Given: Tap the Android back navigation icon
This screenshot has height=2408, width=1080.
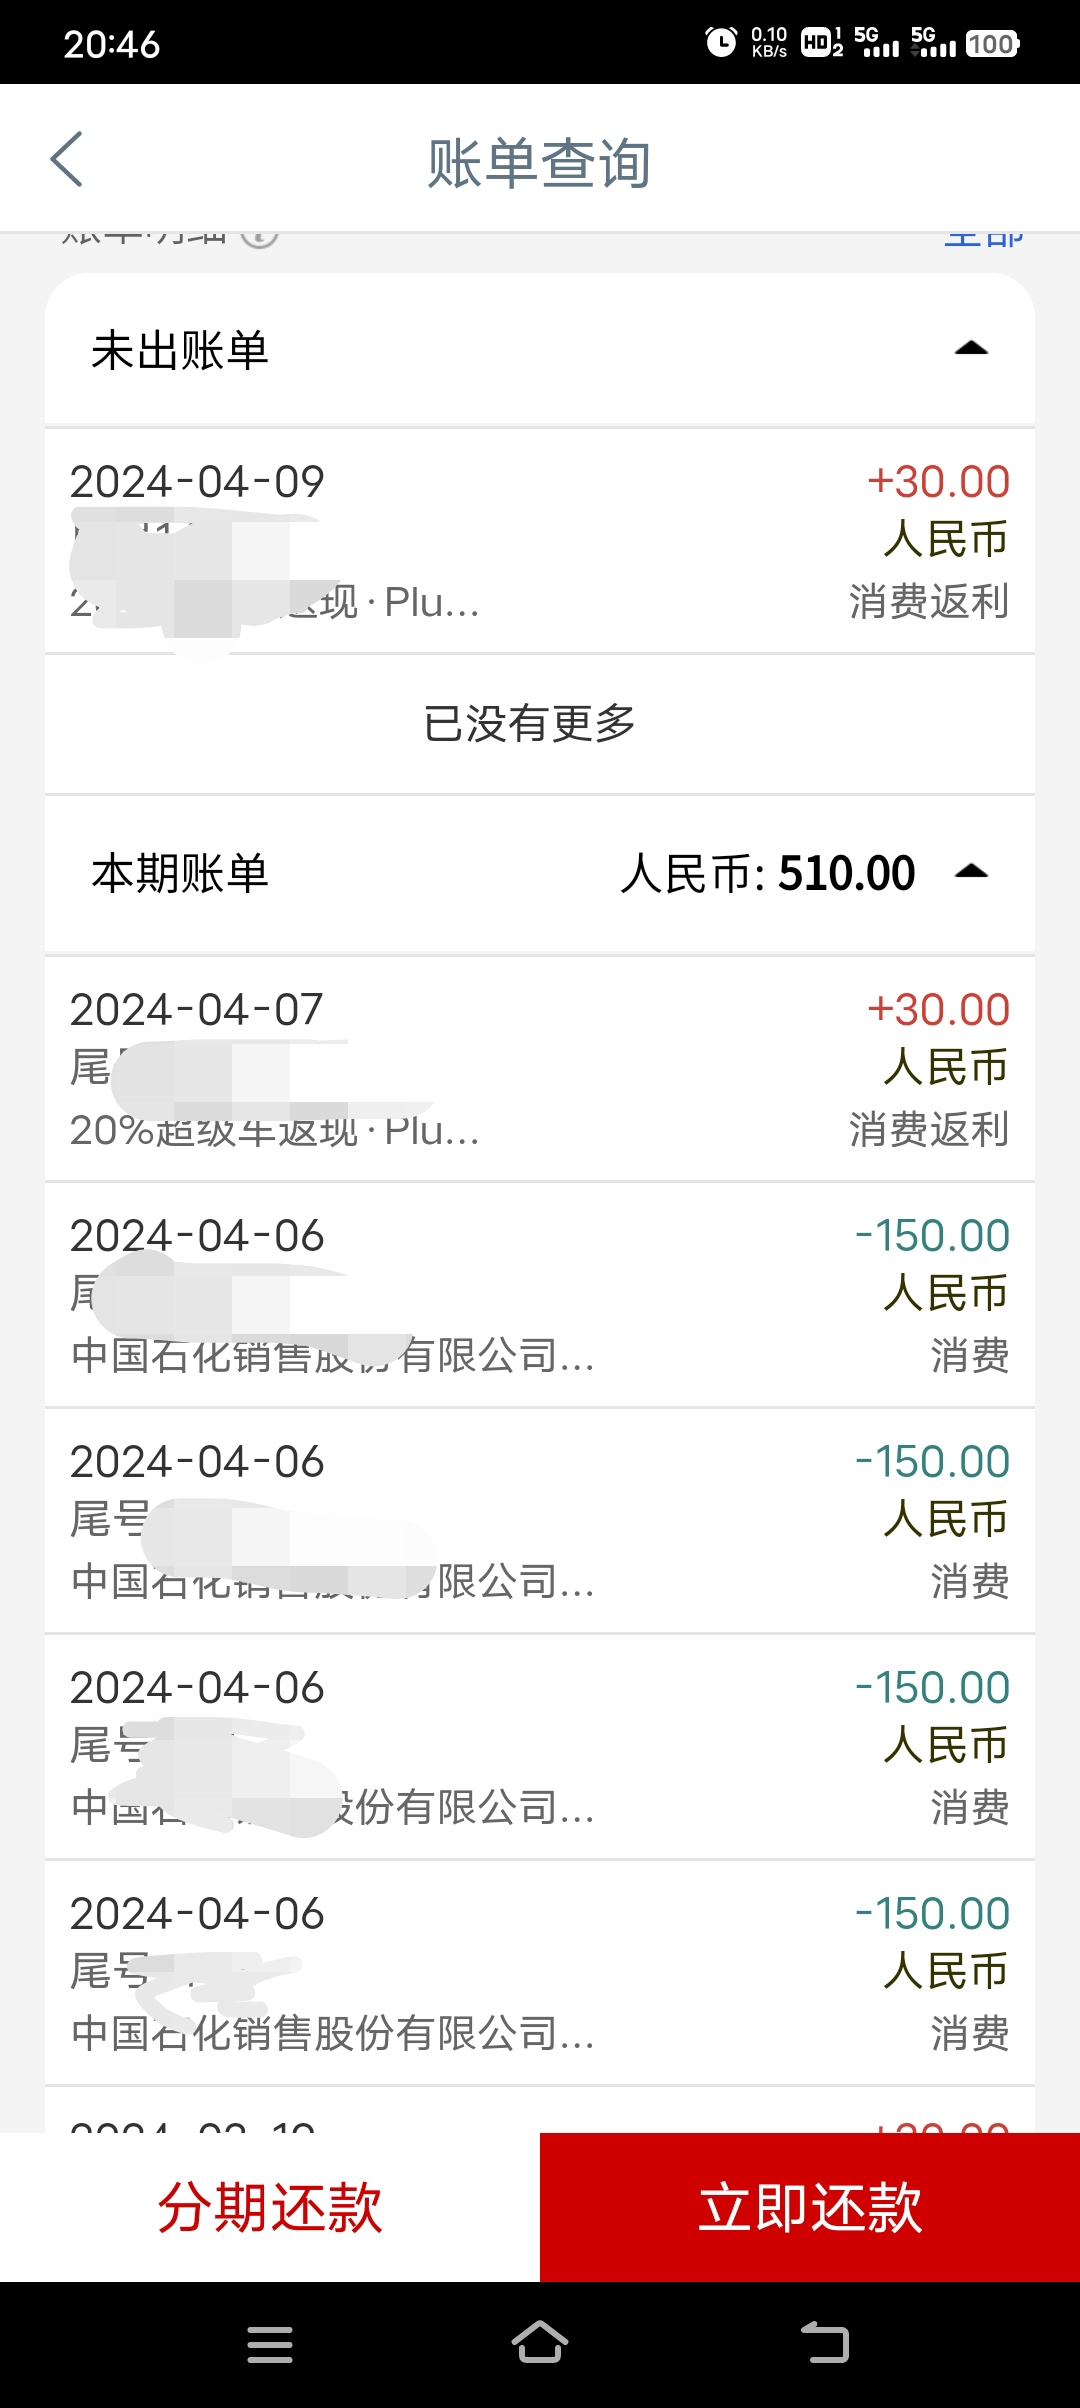Looking at the screenshot, I should (x=825, y=2343).
